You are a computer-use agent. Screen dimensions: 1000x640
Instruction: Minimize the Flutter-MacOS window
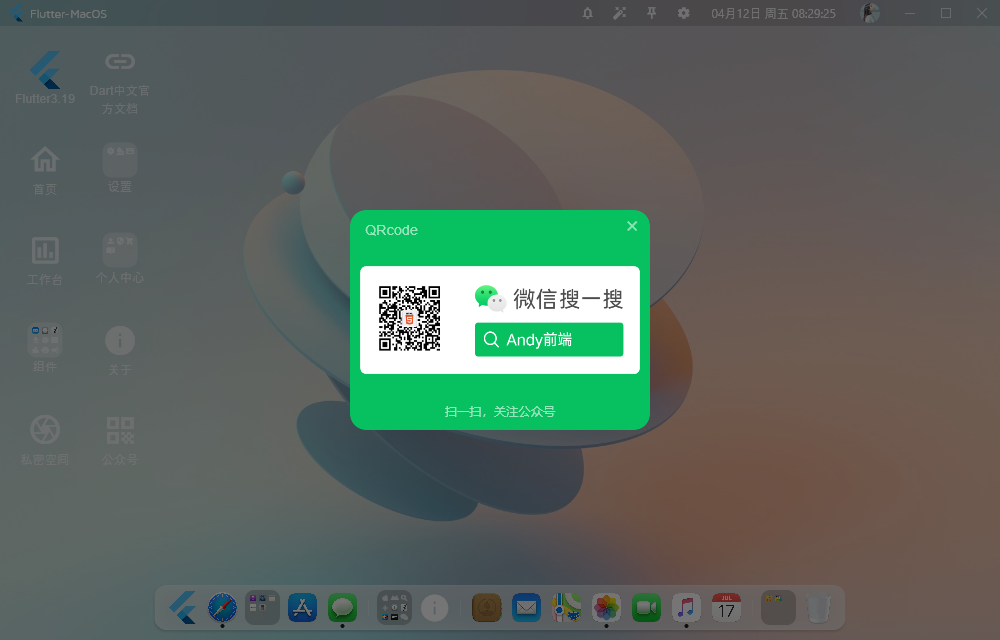pos(909,13)
